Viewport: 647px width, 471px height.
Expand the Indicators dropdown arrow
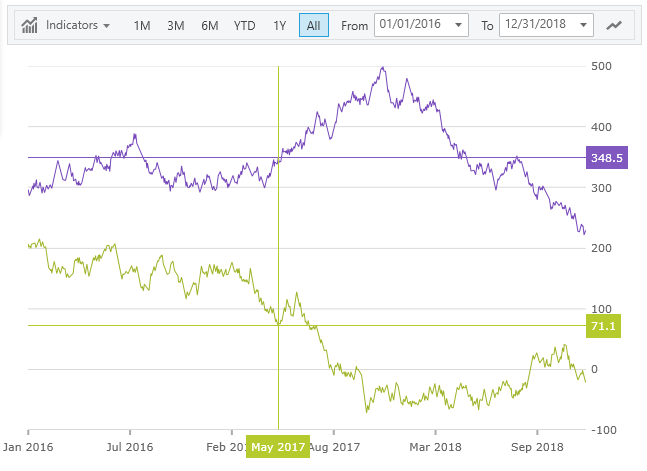pyautogui.click(x=106, y=25)
